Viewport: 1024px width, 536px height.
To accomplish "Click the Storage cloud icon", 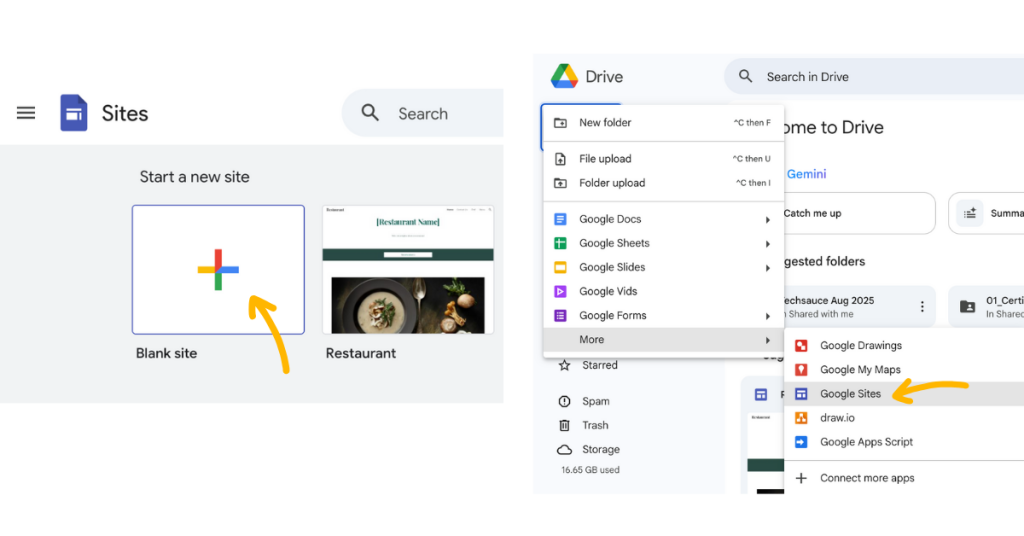I will tap(564, 450).
